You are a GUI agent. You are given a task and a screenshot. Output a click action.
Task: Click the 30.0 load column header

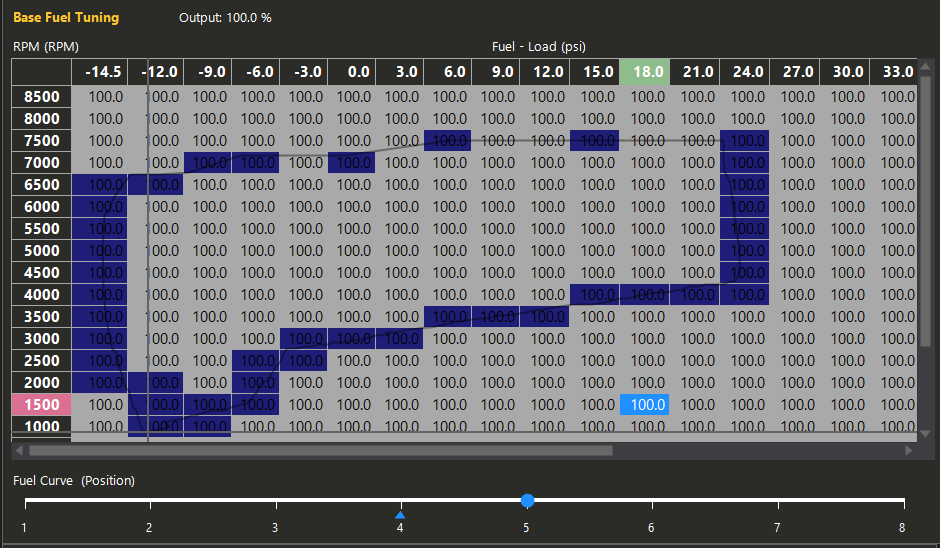click(845, 72)
